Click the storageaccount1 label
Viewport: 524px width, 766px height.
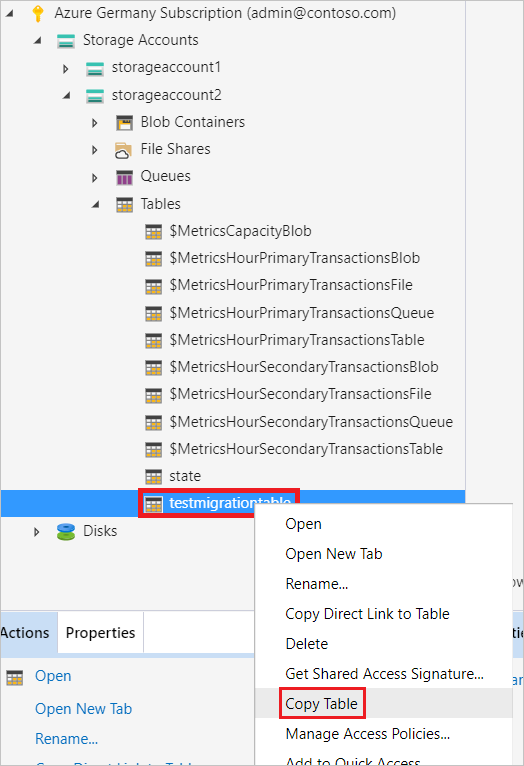tap(166, 67)
